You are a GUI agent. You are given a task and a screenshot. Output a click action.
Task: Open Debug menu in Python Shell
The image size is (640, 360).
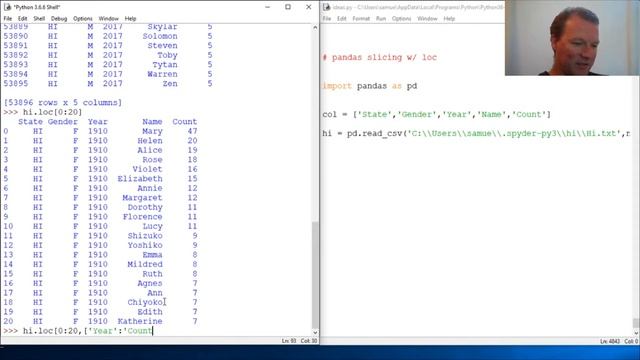point(59,19)
